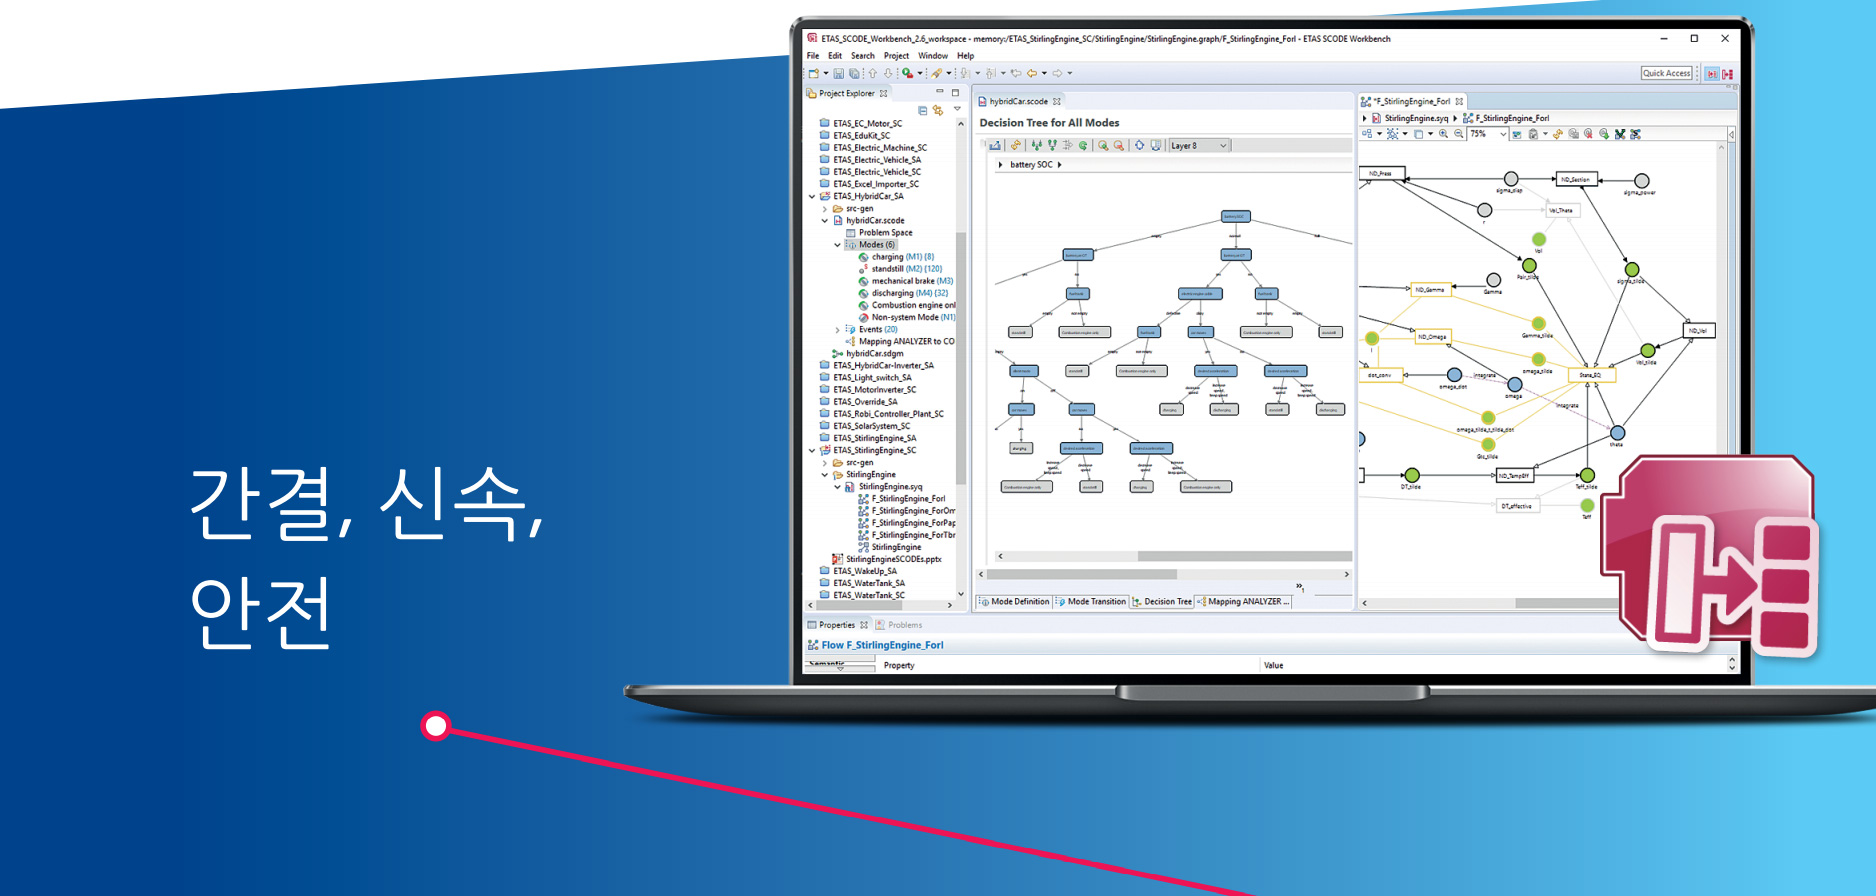Screen dimensions: 1876x896
Task: Click Link with Editor icon in Project Explorer
Action: 938,110
